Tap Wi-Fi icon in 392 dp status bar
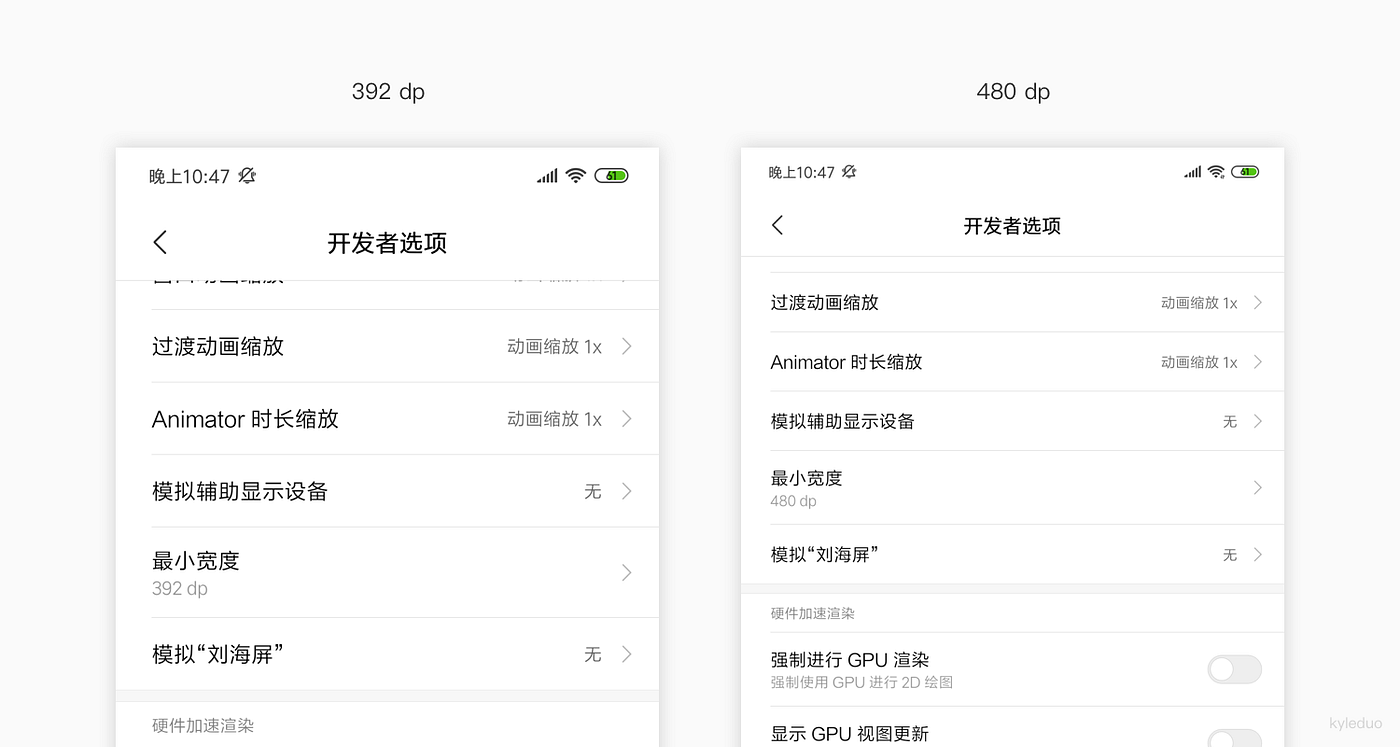Viewport: 1400px width, 747px height. [x=575, y=176]
